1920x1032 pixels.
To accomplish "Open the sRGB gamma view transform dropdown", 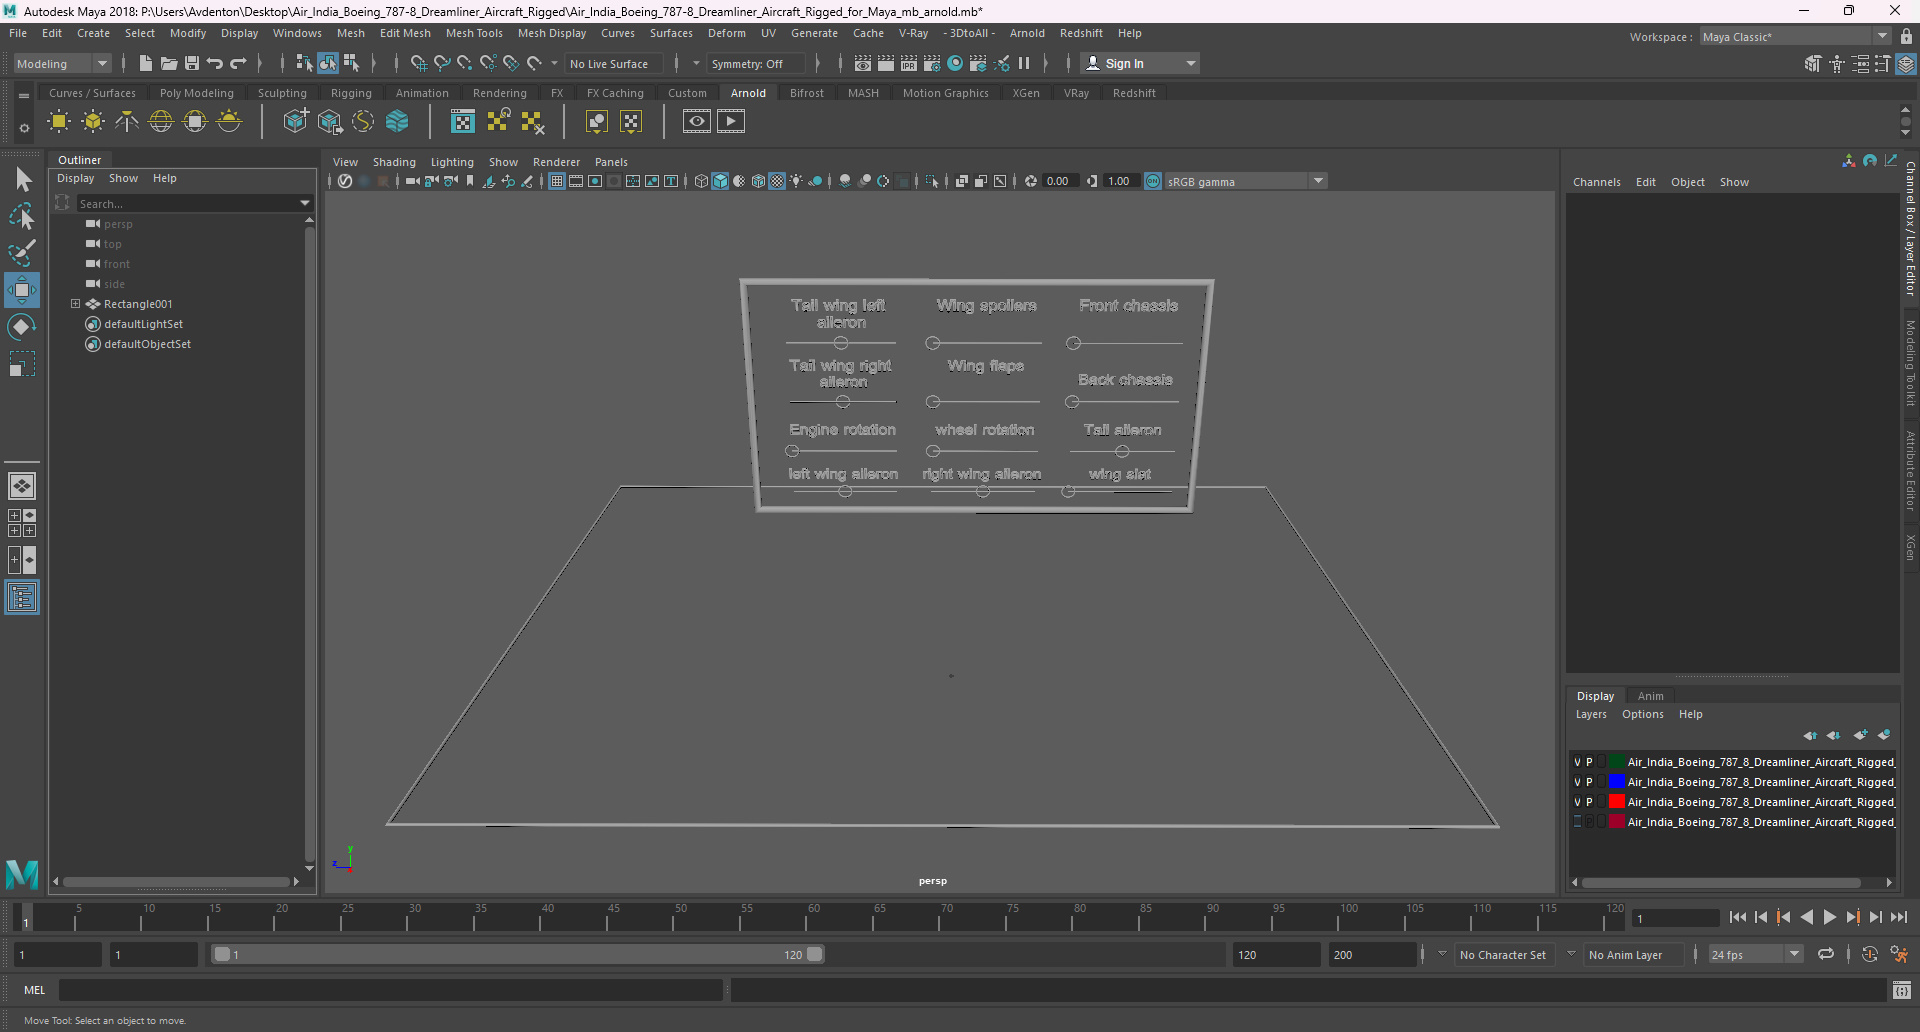I will [x=1245, y=181].
